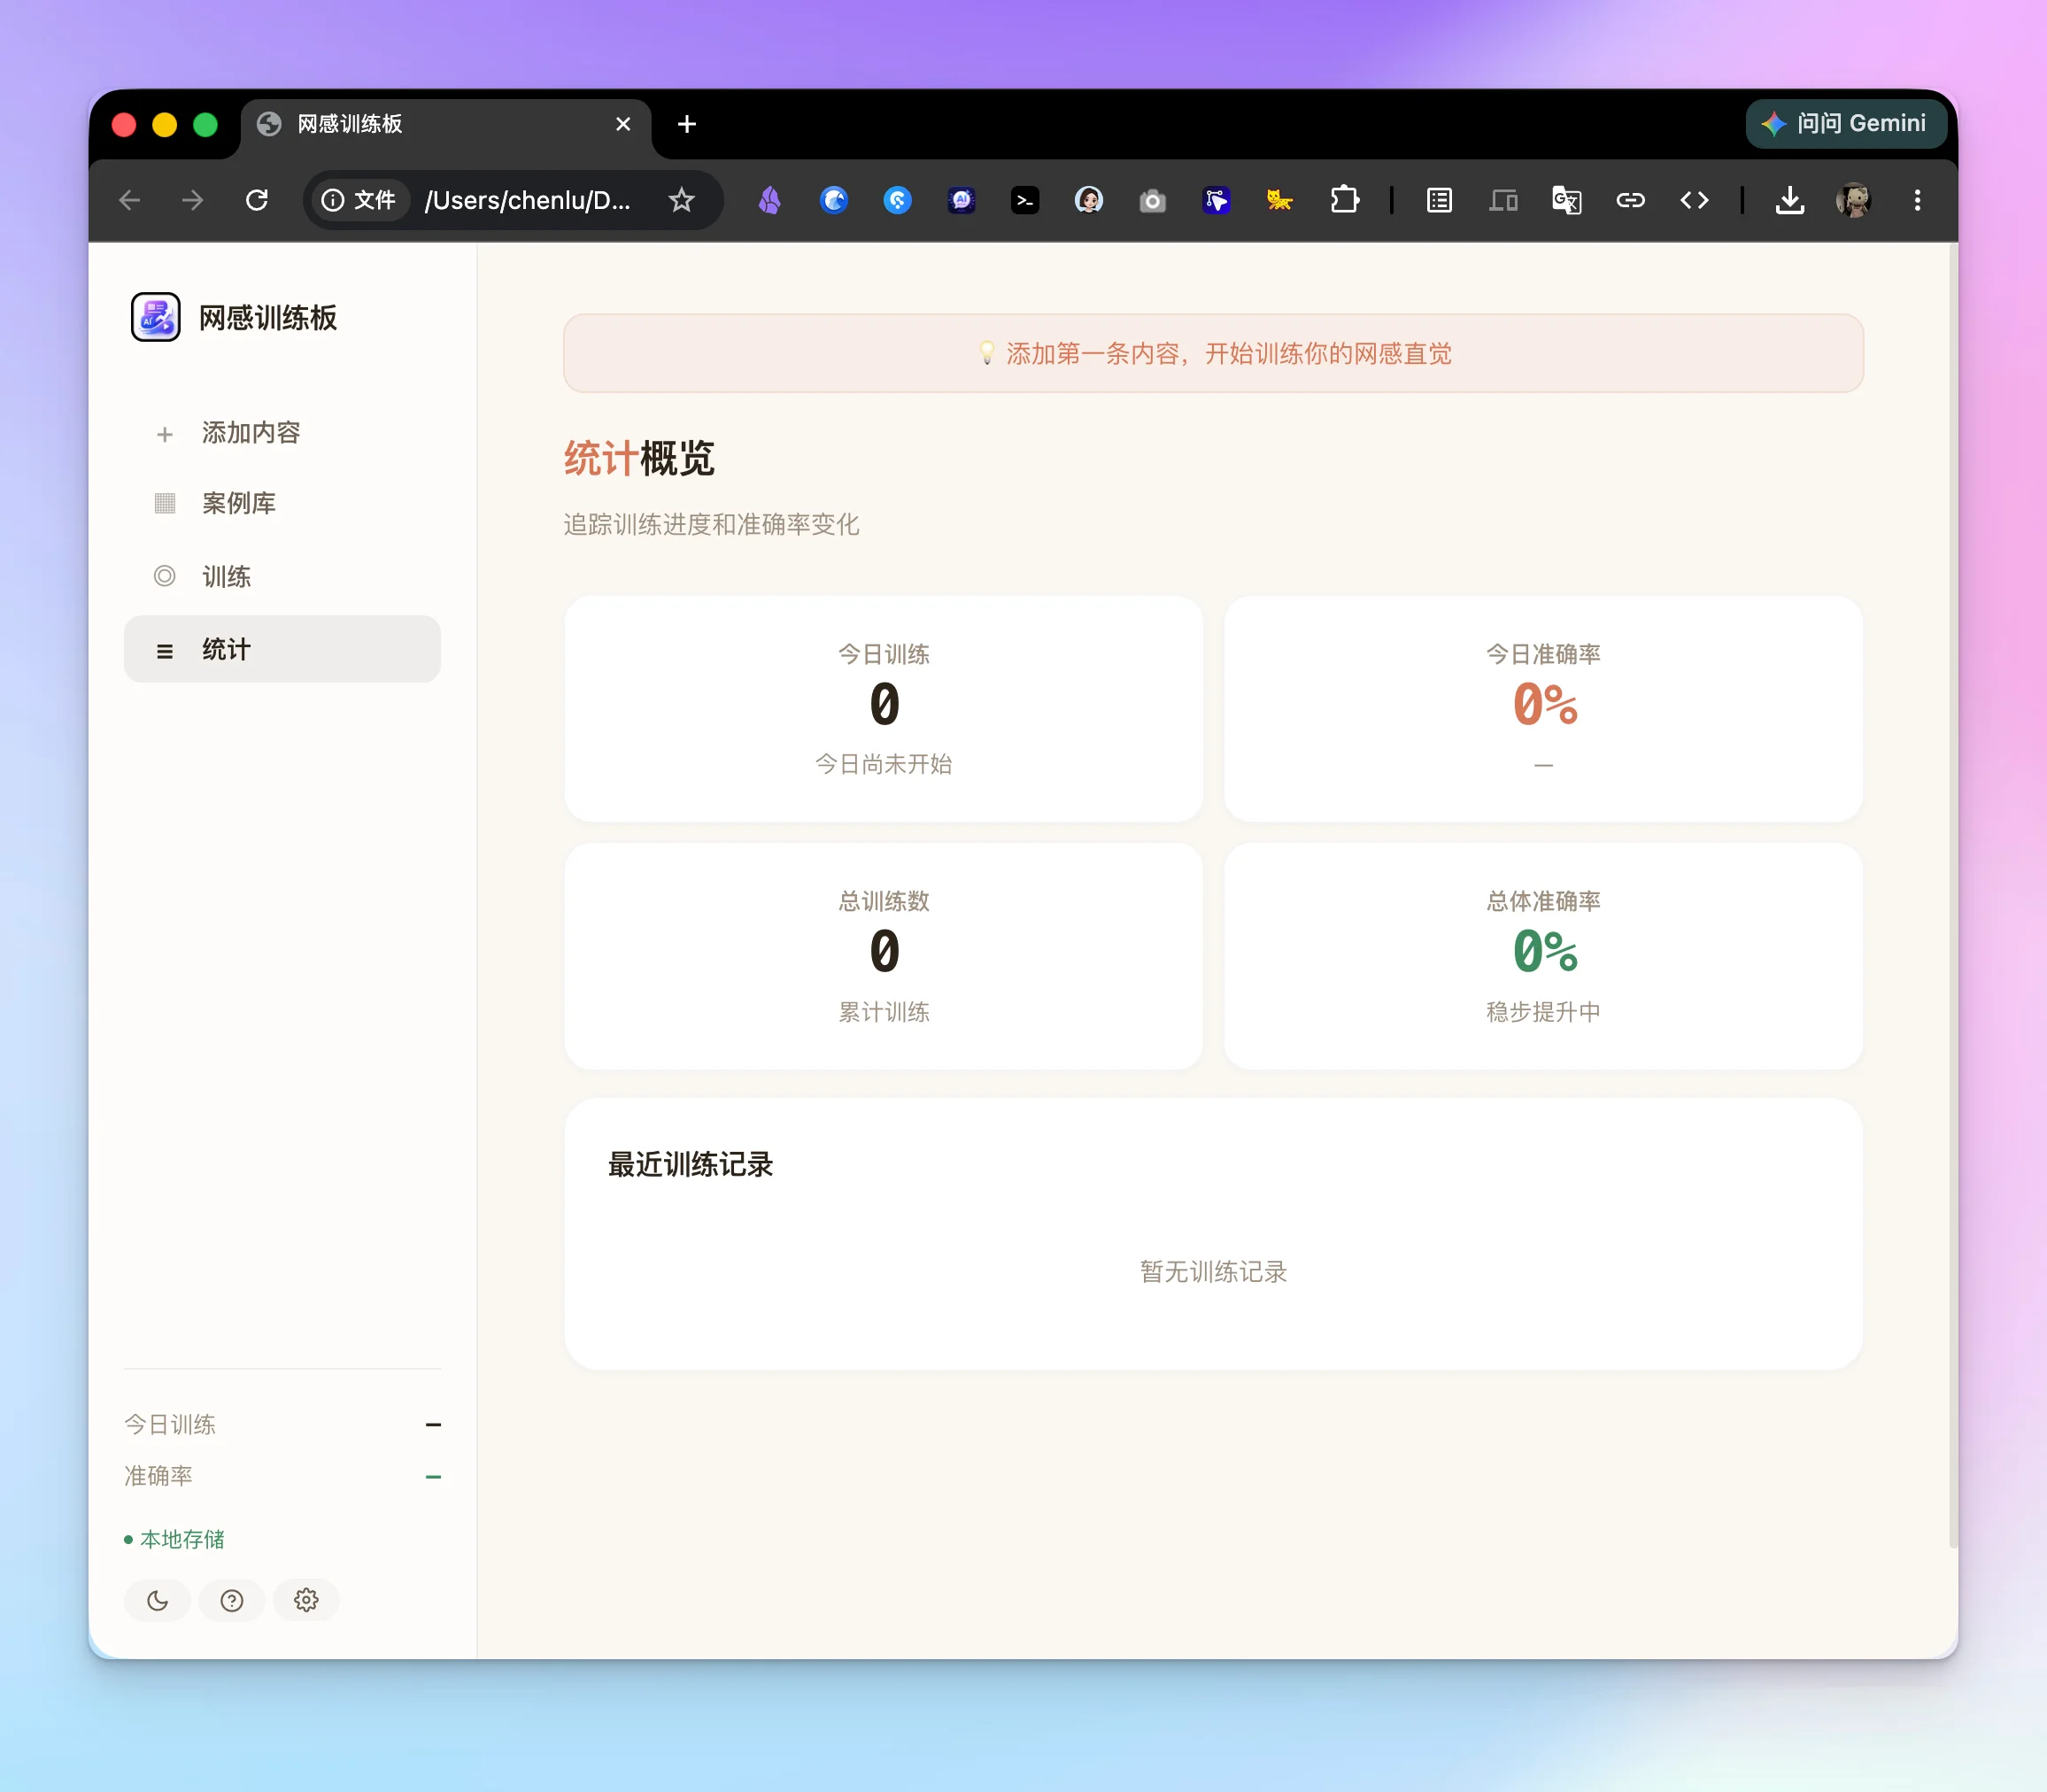Open the blue cursor extension icon
This screenshot has width=2047, height=1792.
click(x=1216, y=200)
